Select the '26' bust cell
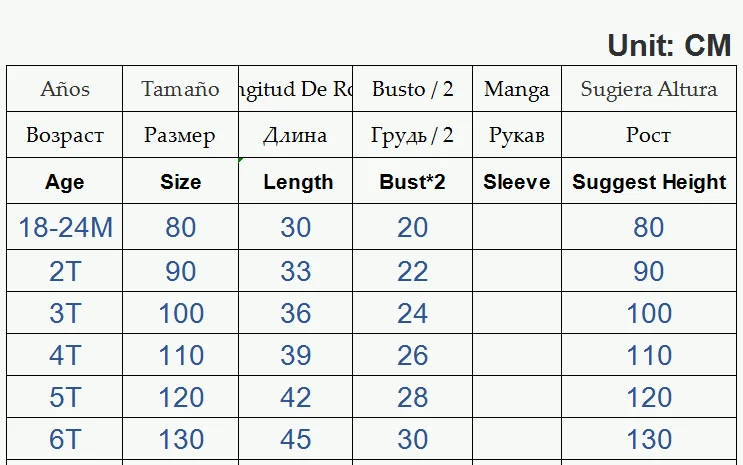This screenshot has width=743, height=465. tap(412, 355)
